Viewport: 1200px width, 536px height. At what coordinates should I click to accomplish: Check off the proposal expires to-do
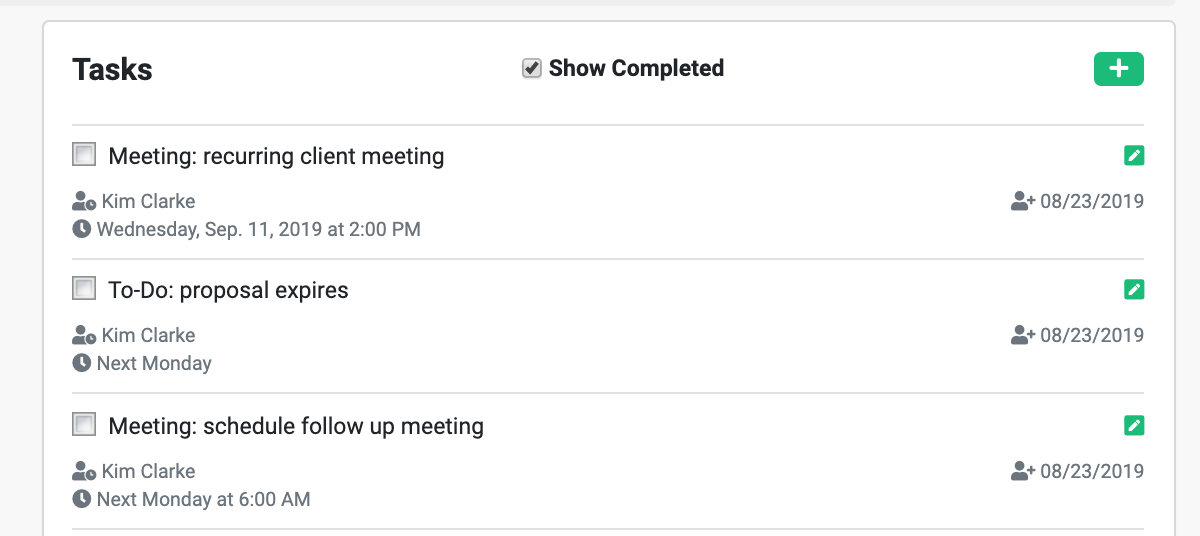84,288
